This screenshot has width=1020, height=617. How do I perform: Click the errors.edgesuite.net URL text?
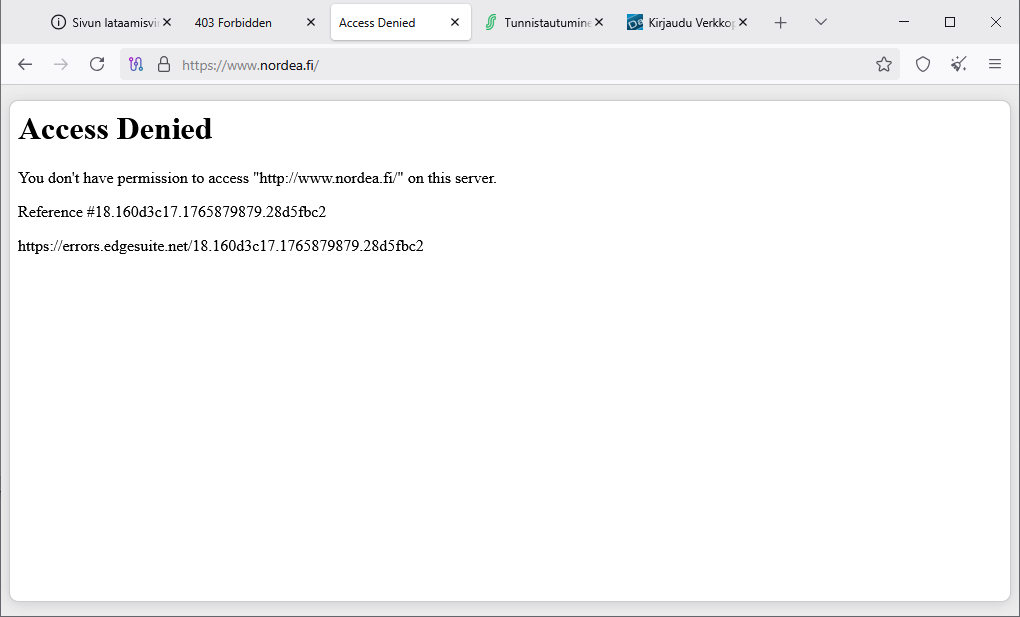(221, 246)
